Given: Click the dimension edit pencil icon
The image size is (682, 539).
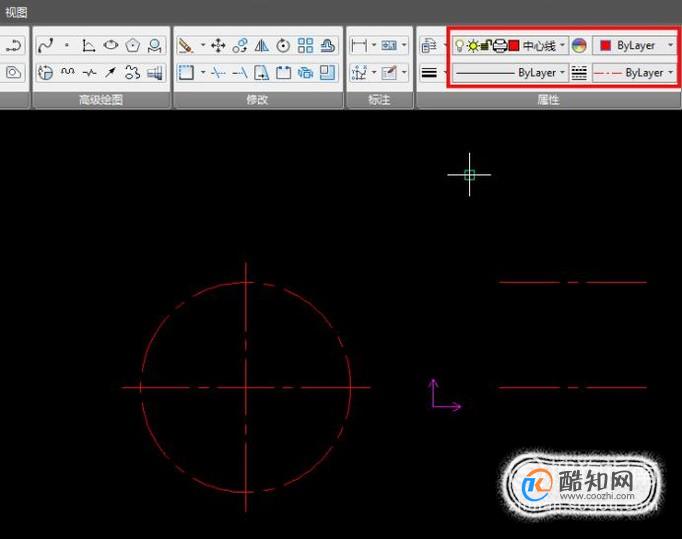Looking at the screenshot, I should click(x=389, y=72).
